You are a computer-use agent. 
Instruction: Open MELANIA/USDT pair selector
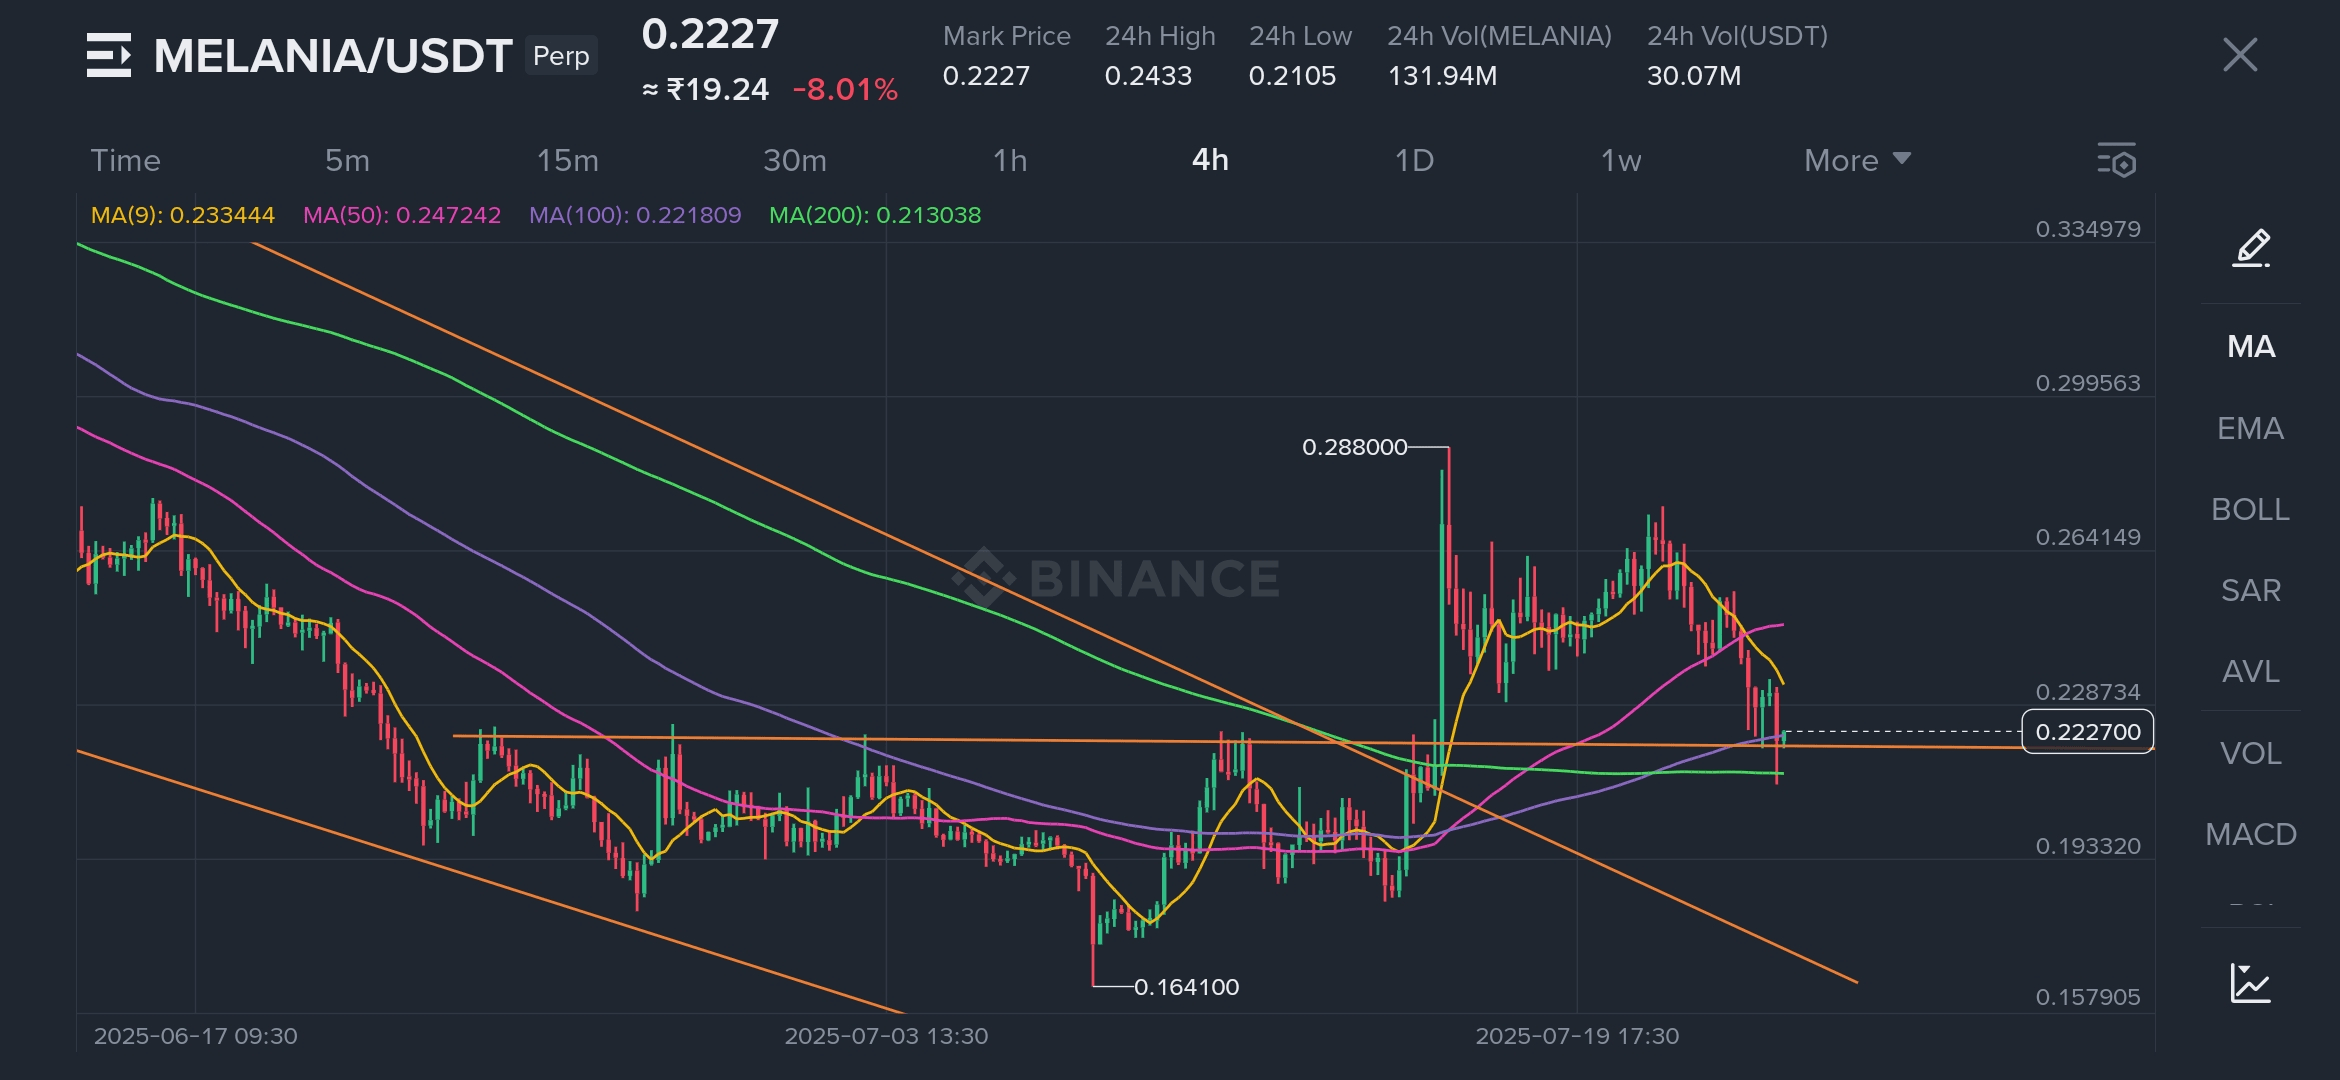333,56
